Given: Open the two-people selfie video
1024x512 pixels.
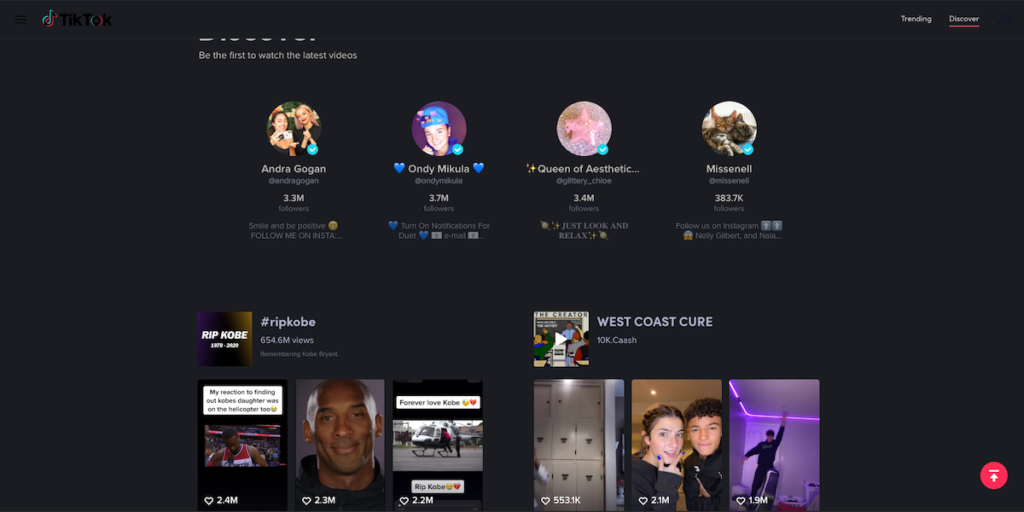Looking at the screenshot, I should coord(677,445).
